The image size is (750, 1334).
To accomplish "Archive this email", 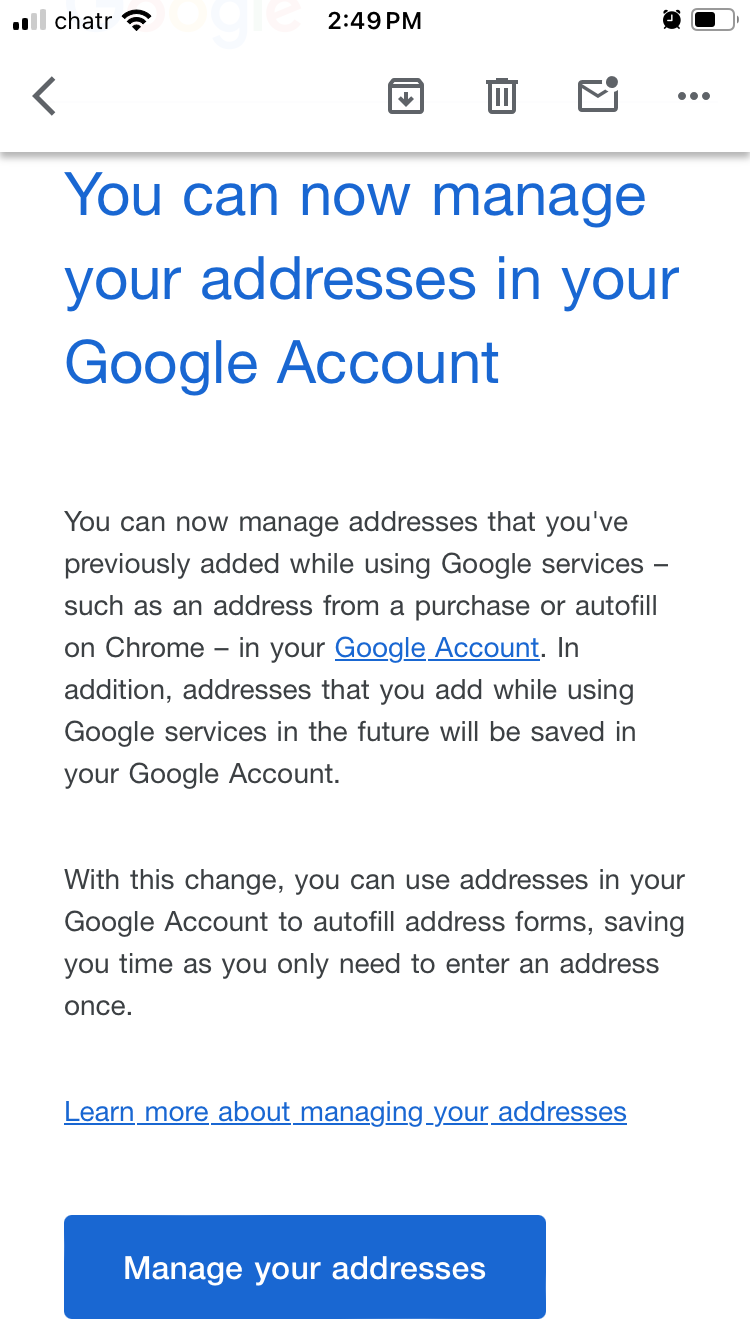I will coord(405,96).
